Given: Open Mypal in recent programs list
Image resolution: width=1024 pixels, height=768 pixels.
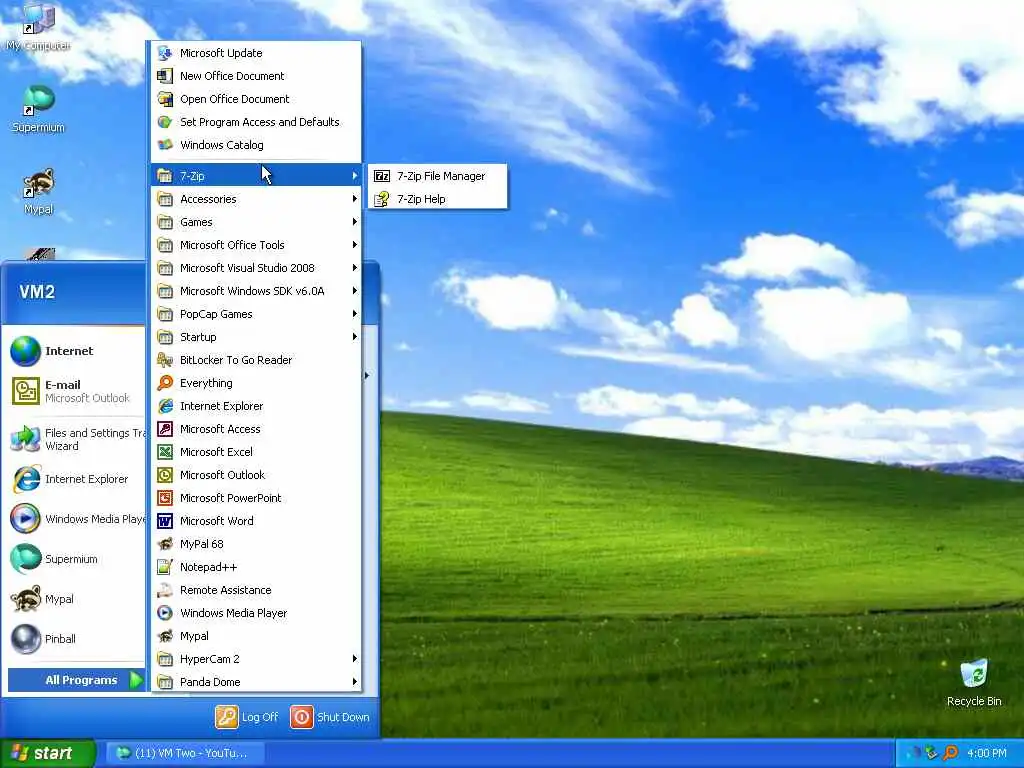Looking at the screenshot, I should [76, 599].
